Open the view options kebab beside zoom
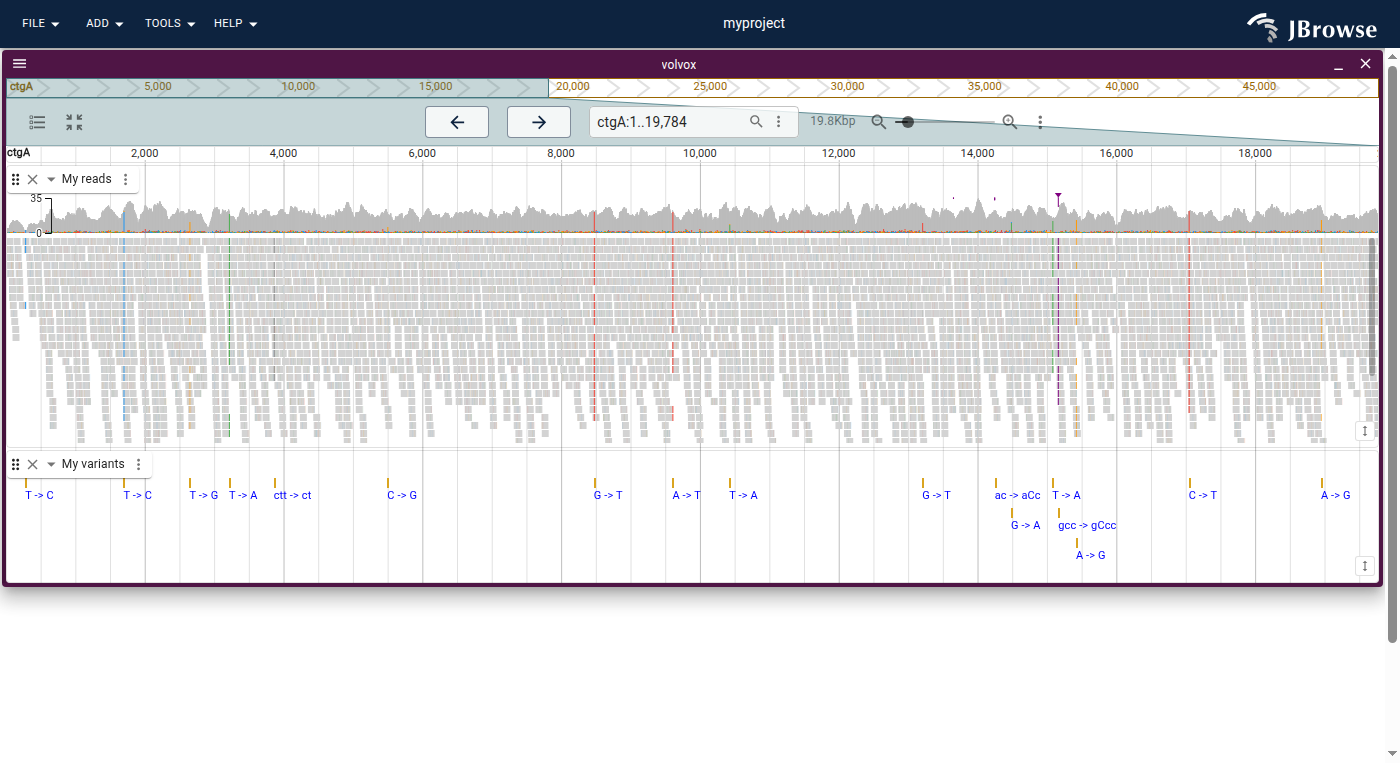Image resolution: width=1400 pixels, height=763 pixels. pyautogui.click(x=1040, y=122)
